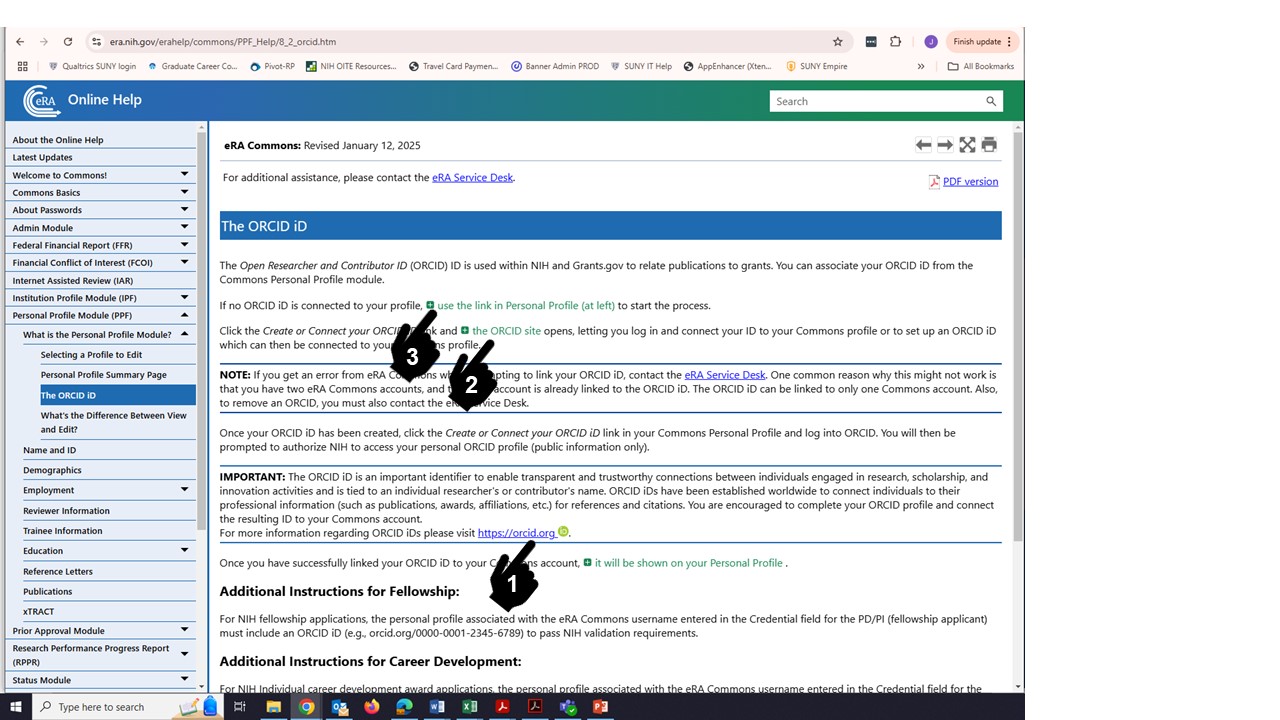This screenshot has height=720, width=1280.
Task: Open site information icon beside the URL
Action: point(96,42)
